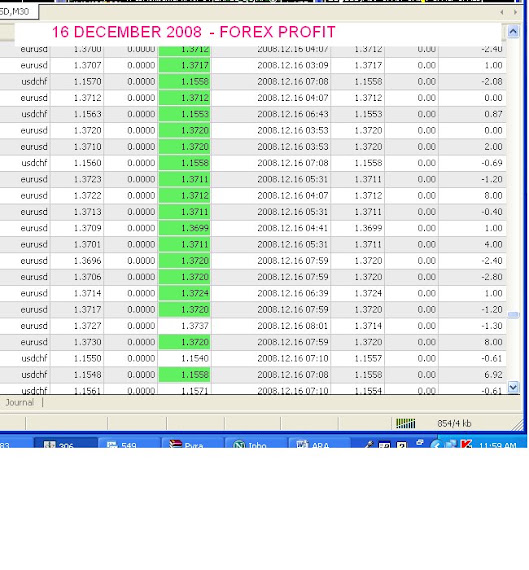Click profit value '6.92'

point(493,375)
